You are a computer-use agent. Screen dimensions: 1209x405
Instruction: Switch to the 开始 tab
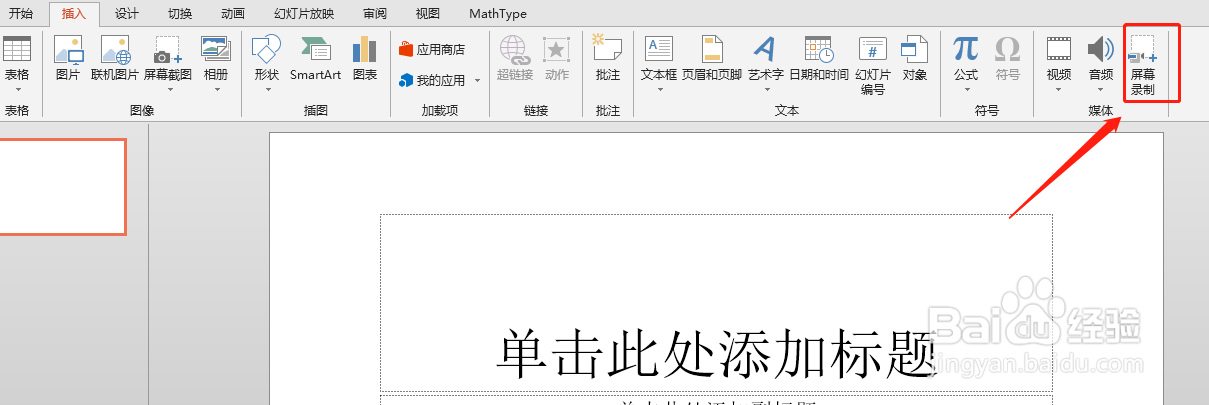(21, 14)
